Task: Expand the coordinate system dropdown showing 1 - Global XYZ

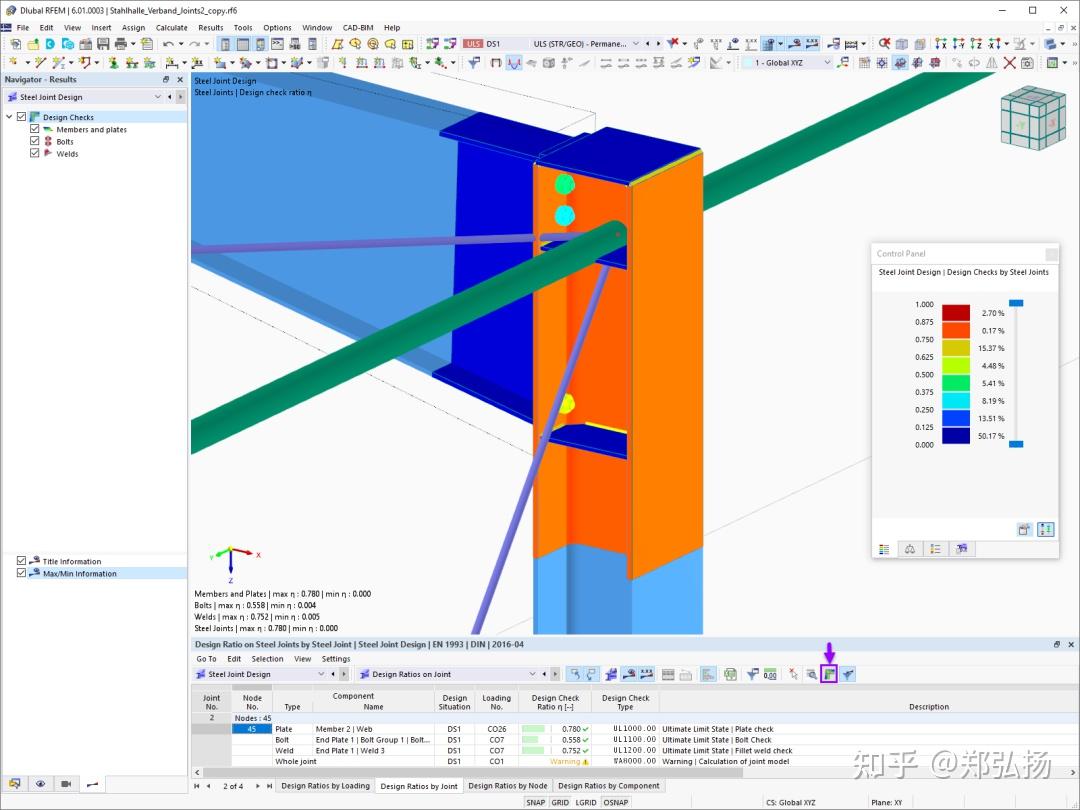Action: tap(827, 62)
